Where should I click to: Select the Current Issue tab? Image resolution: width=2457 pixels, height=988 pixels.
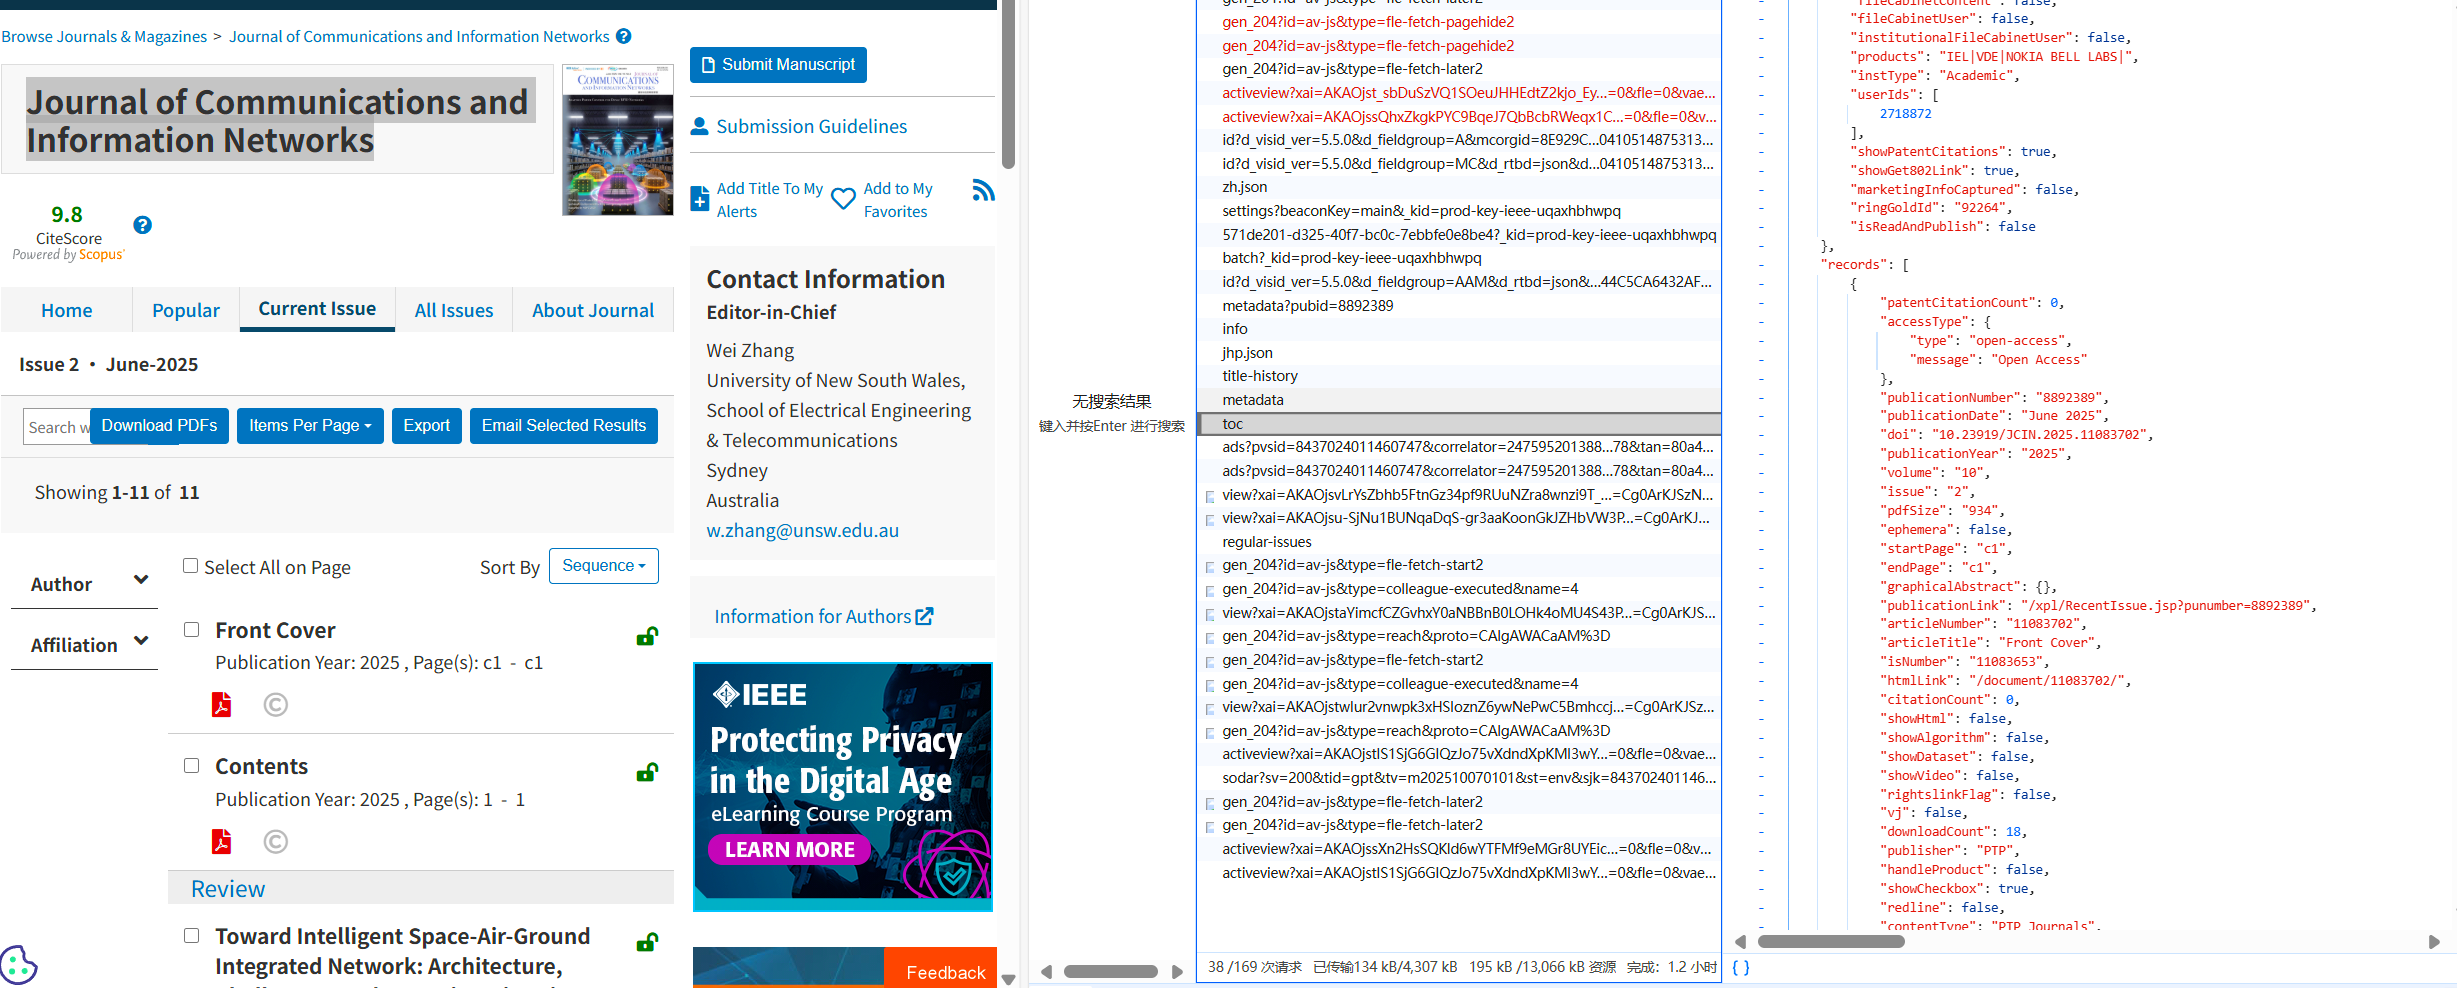(x=317, y=309)
